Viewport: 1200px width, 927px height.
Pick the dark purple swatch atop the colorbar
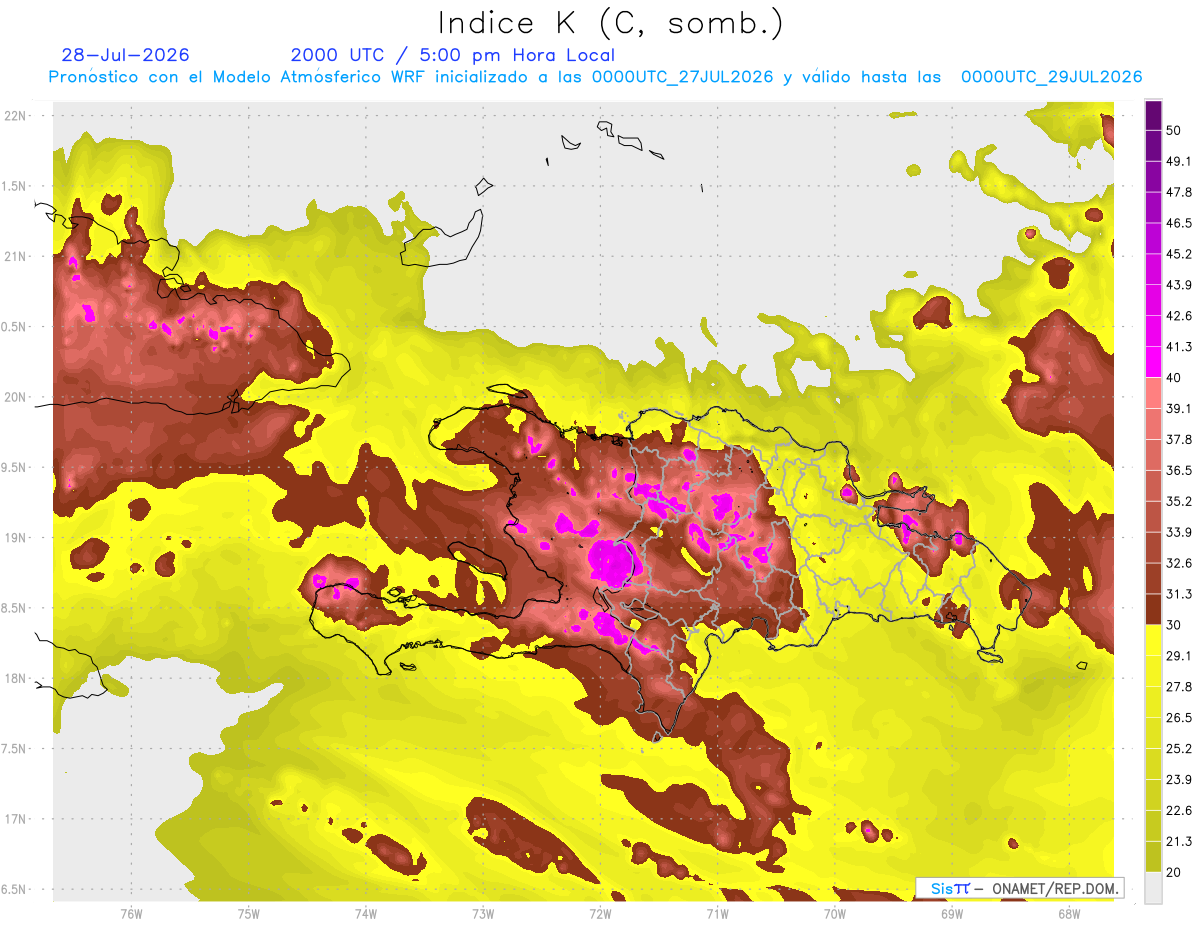(x=1153, y=115)
